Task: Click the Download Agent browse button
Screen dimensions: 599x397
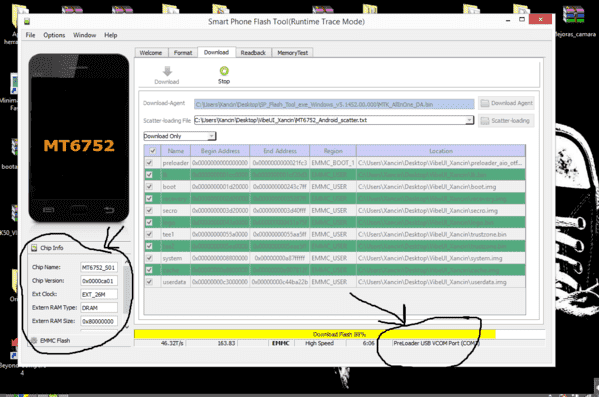Action: tap(506, 103)
